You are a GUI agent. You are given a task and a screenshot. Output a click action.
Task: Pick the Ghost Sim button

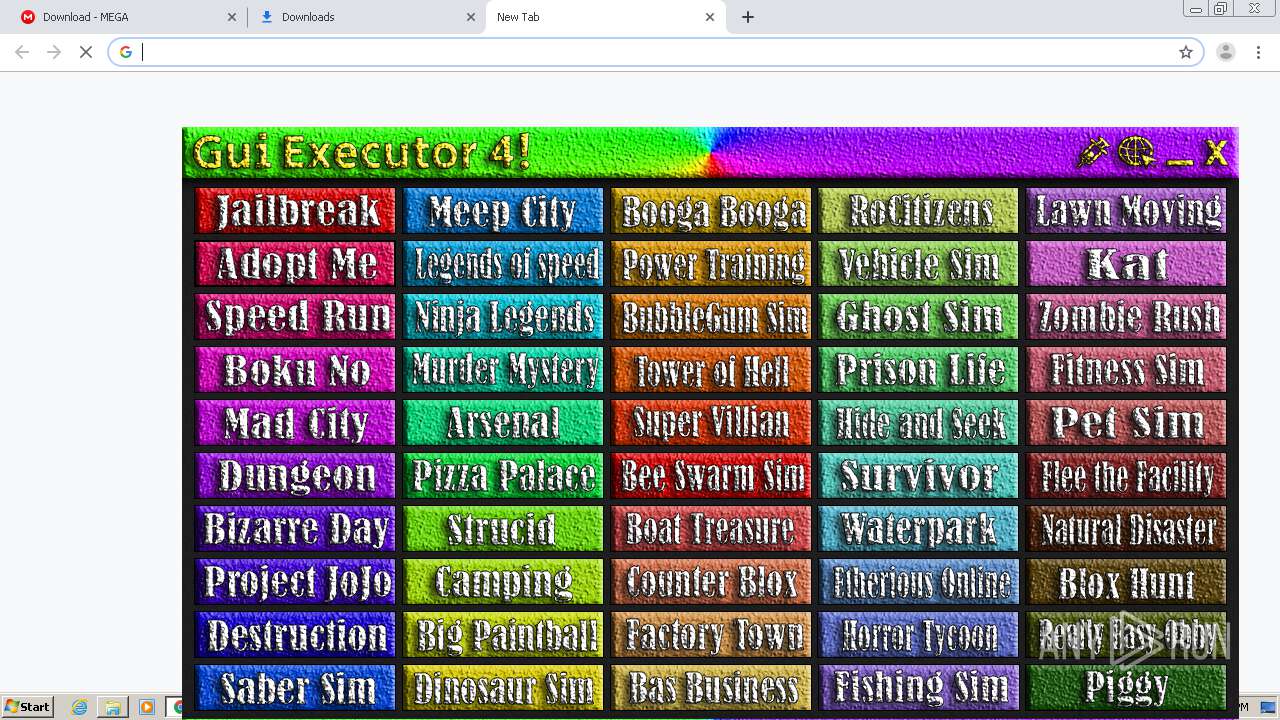pyautogui.click(x=919, y=317)
